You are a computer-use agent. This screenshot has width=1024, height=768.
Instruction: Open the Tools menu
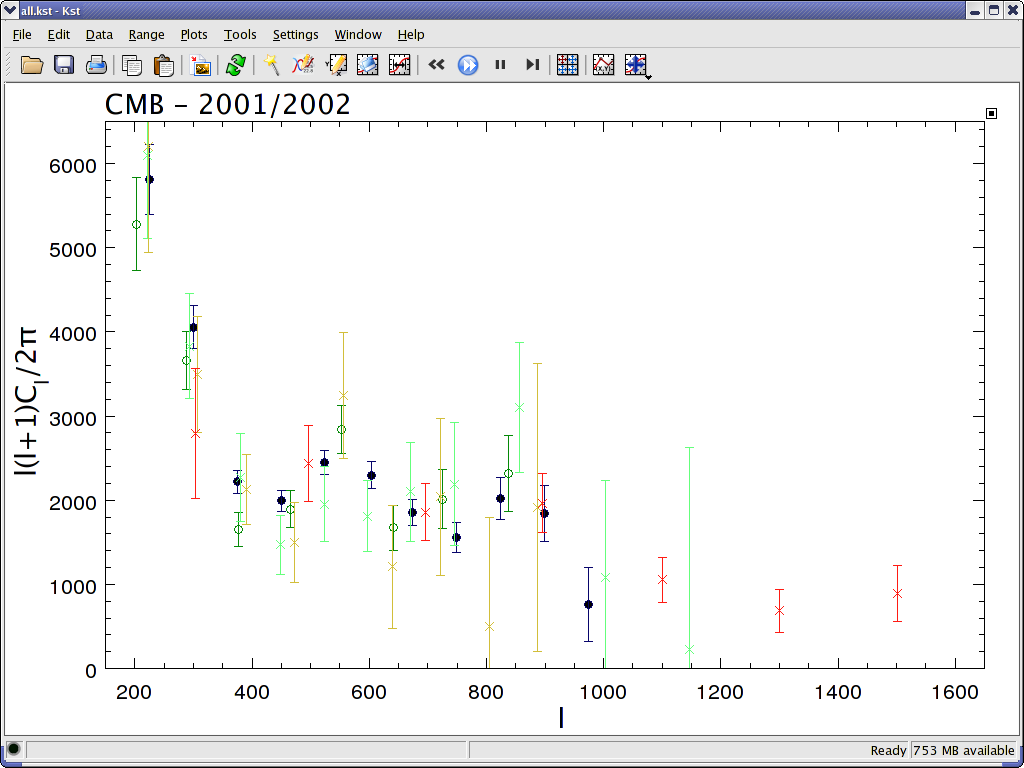240,35
